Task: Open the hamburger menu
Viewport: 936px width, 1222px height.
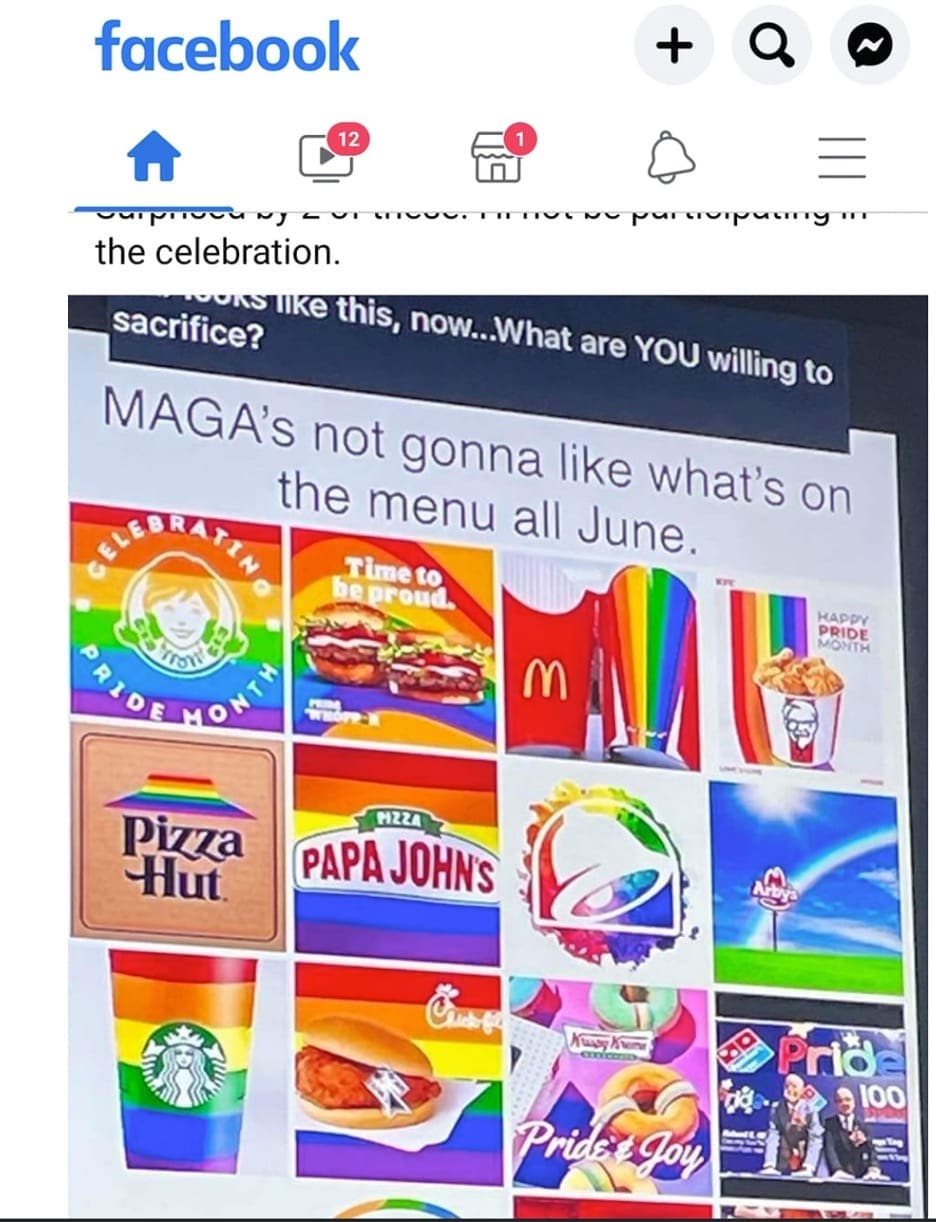Action: point(841,158)
